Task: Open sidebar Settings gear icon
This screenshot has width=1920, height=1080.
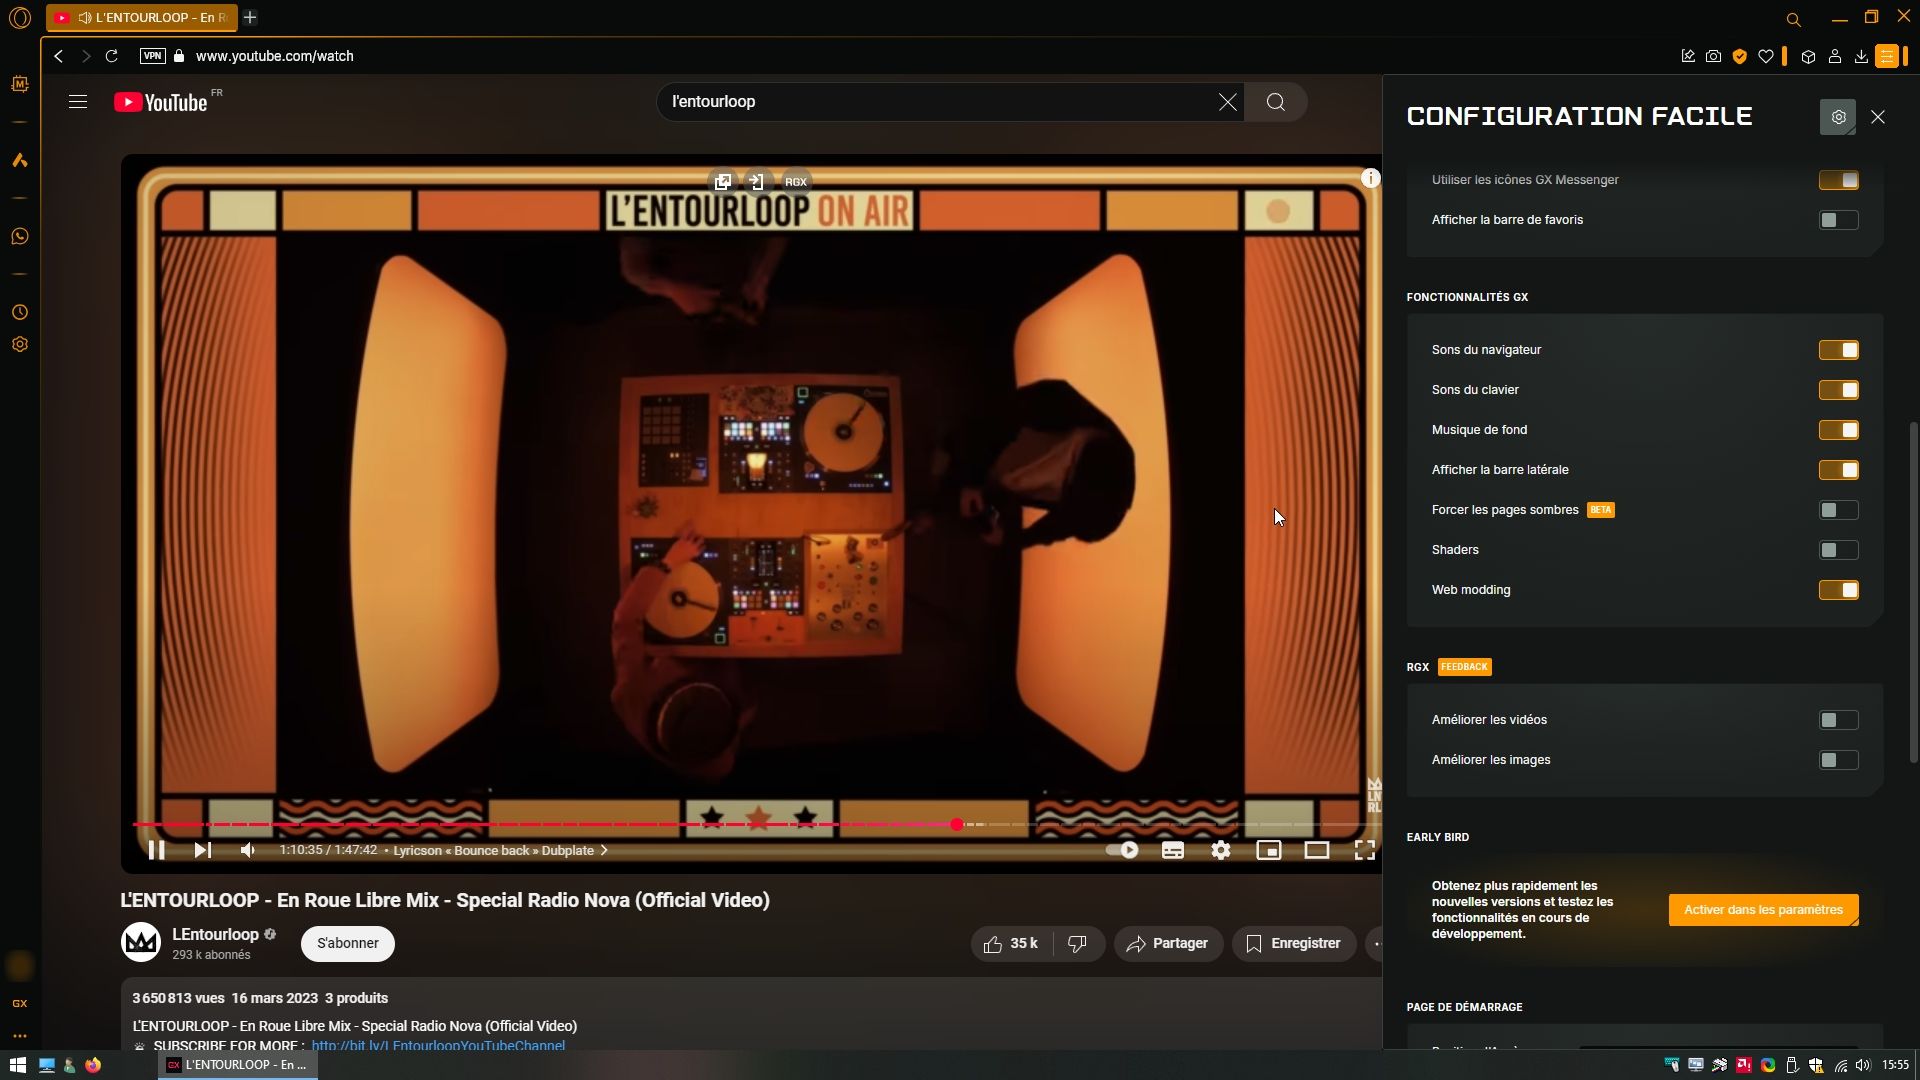Action: [20, 344]
